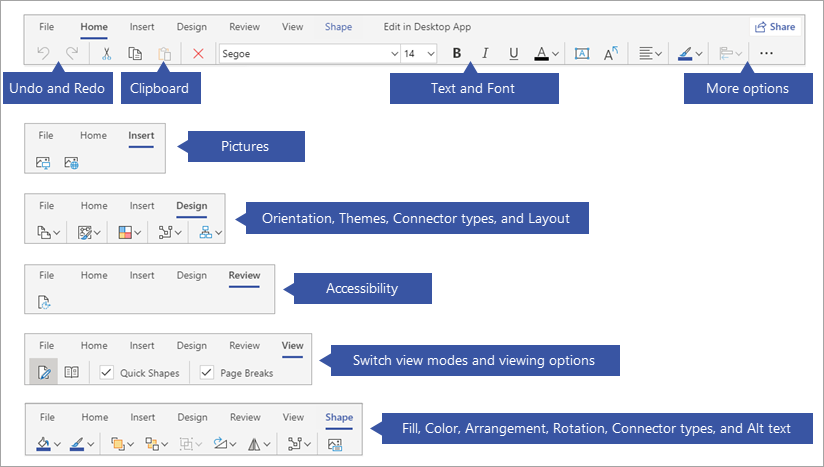Toggle Bold formatting in the Home ribbon
This screenshot has width=824, height=467.
(x=457, y=54)
